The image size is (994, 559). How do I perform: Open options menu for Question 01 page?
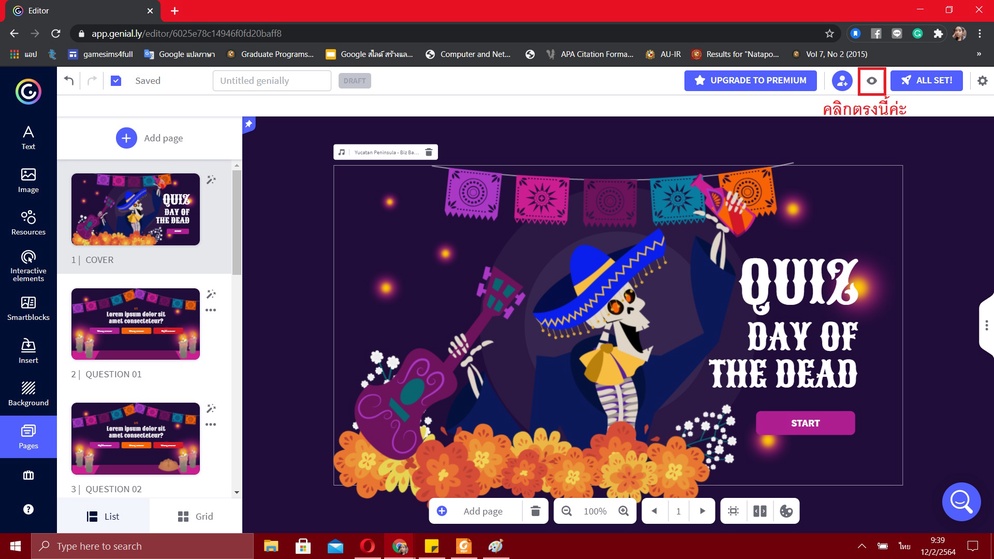211,310
